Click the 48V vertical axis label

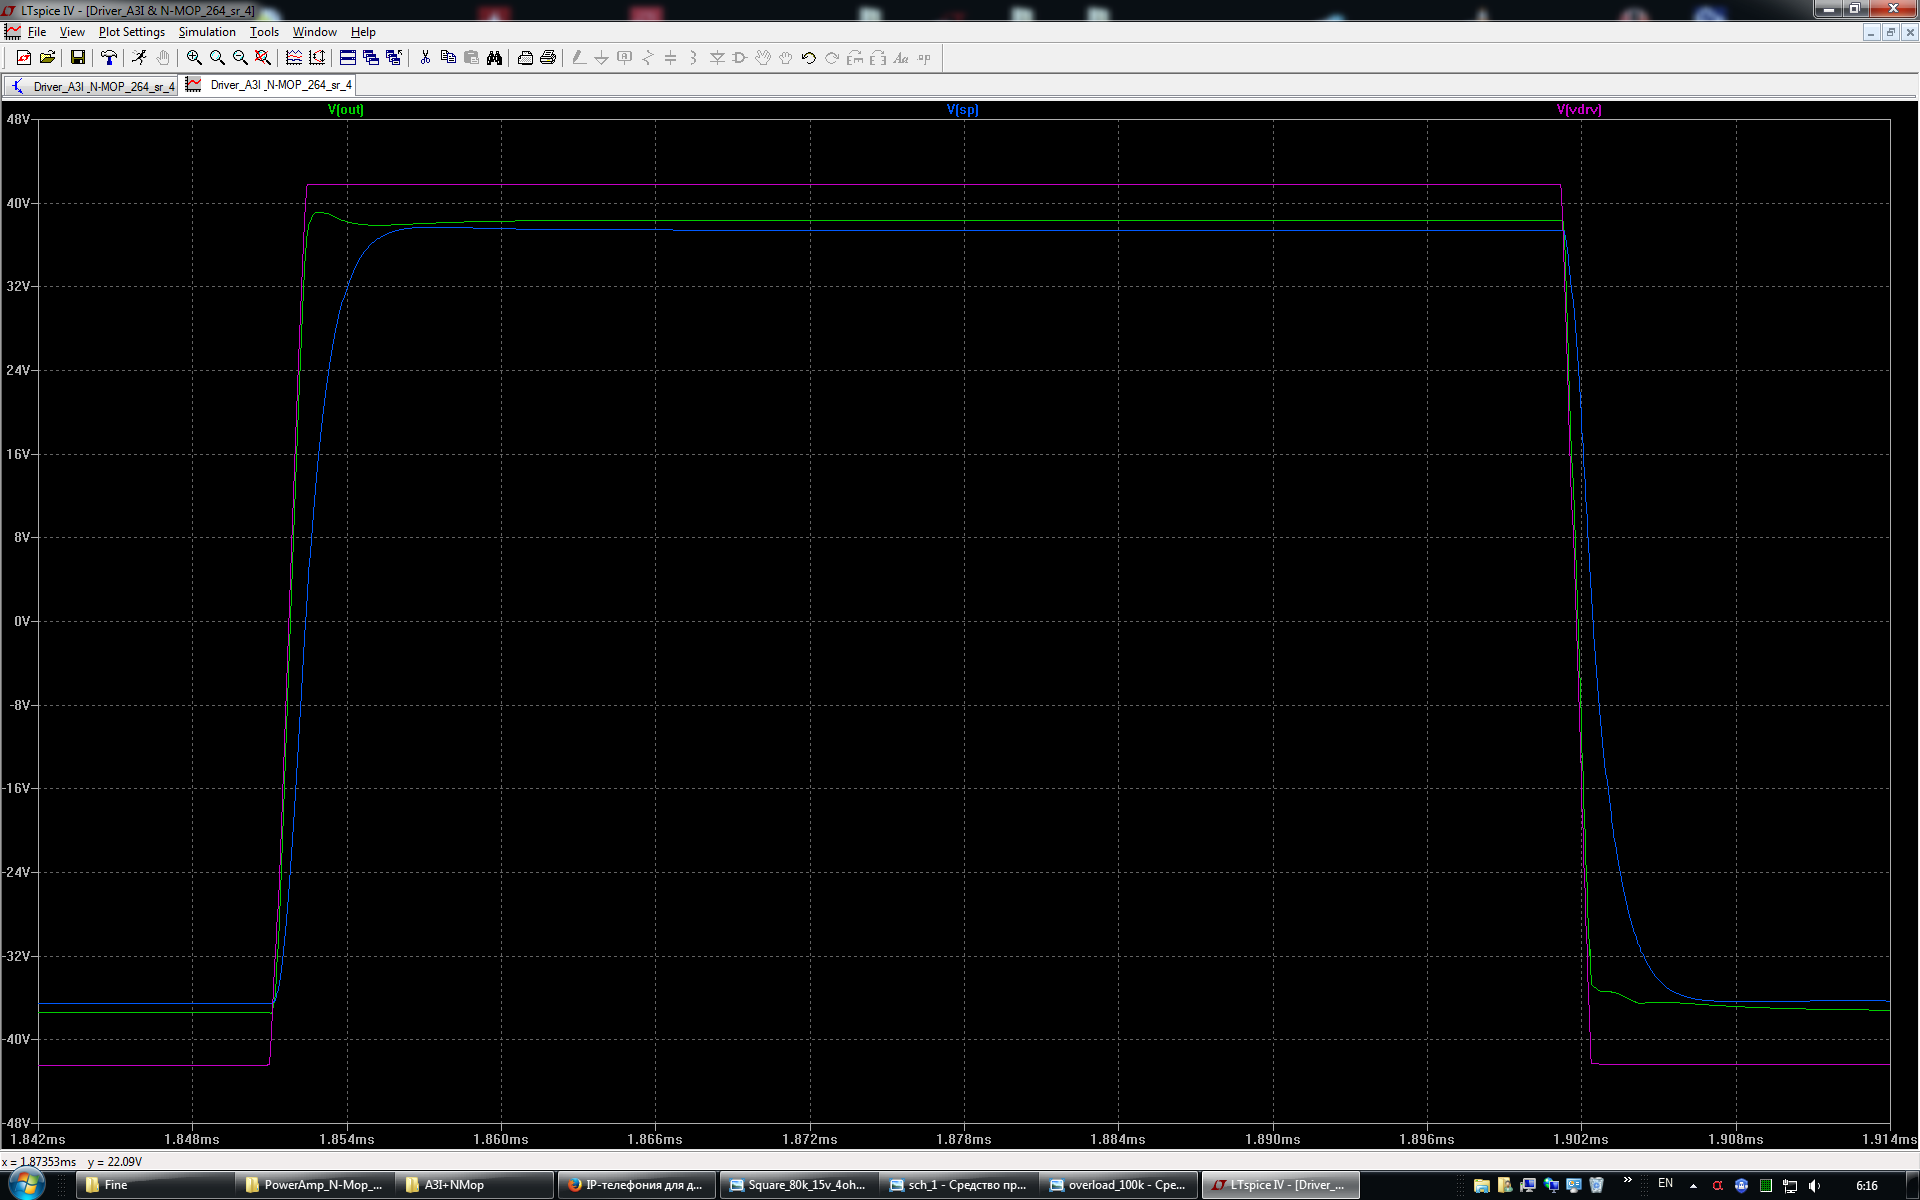(x=18, y=119)
